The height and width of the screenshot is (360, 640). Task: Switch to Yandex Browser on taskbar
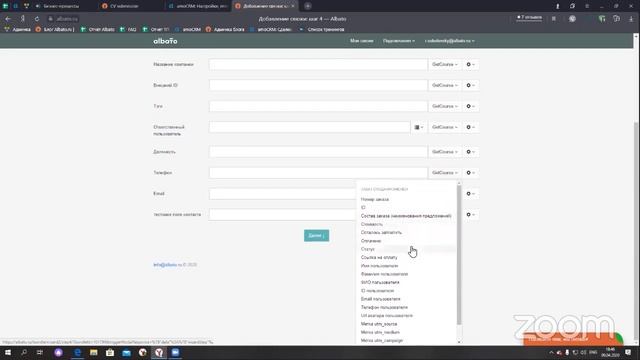(159, 353)
